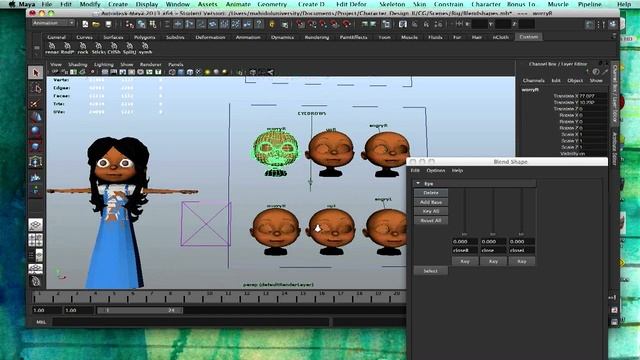The width and height of the screenshot is (640, 360).
Task: Click the Open Scene folder icon
Action: [x=96, y=24]
